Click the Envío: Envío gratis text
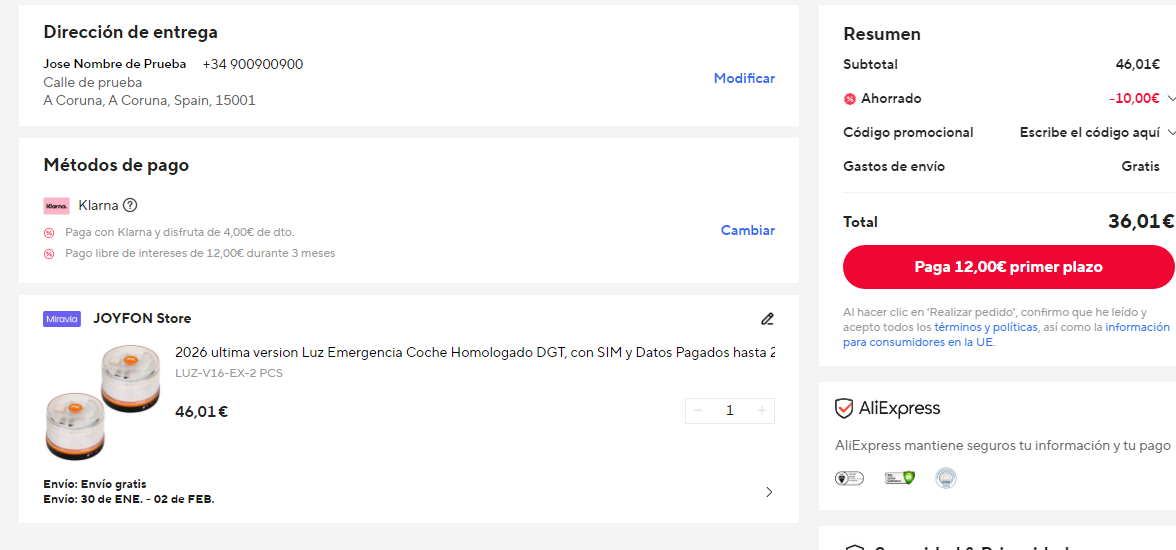 coord(94,484)
